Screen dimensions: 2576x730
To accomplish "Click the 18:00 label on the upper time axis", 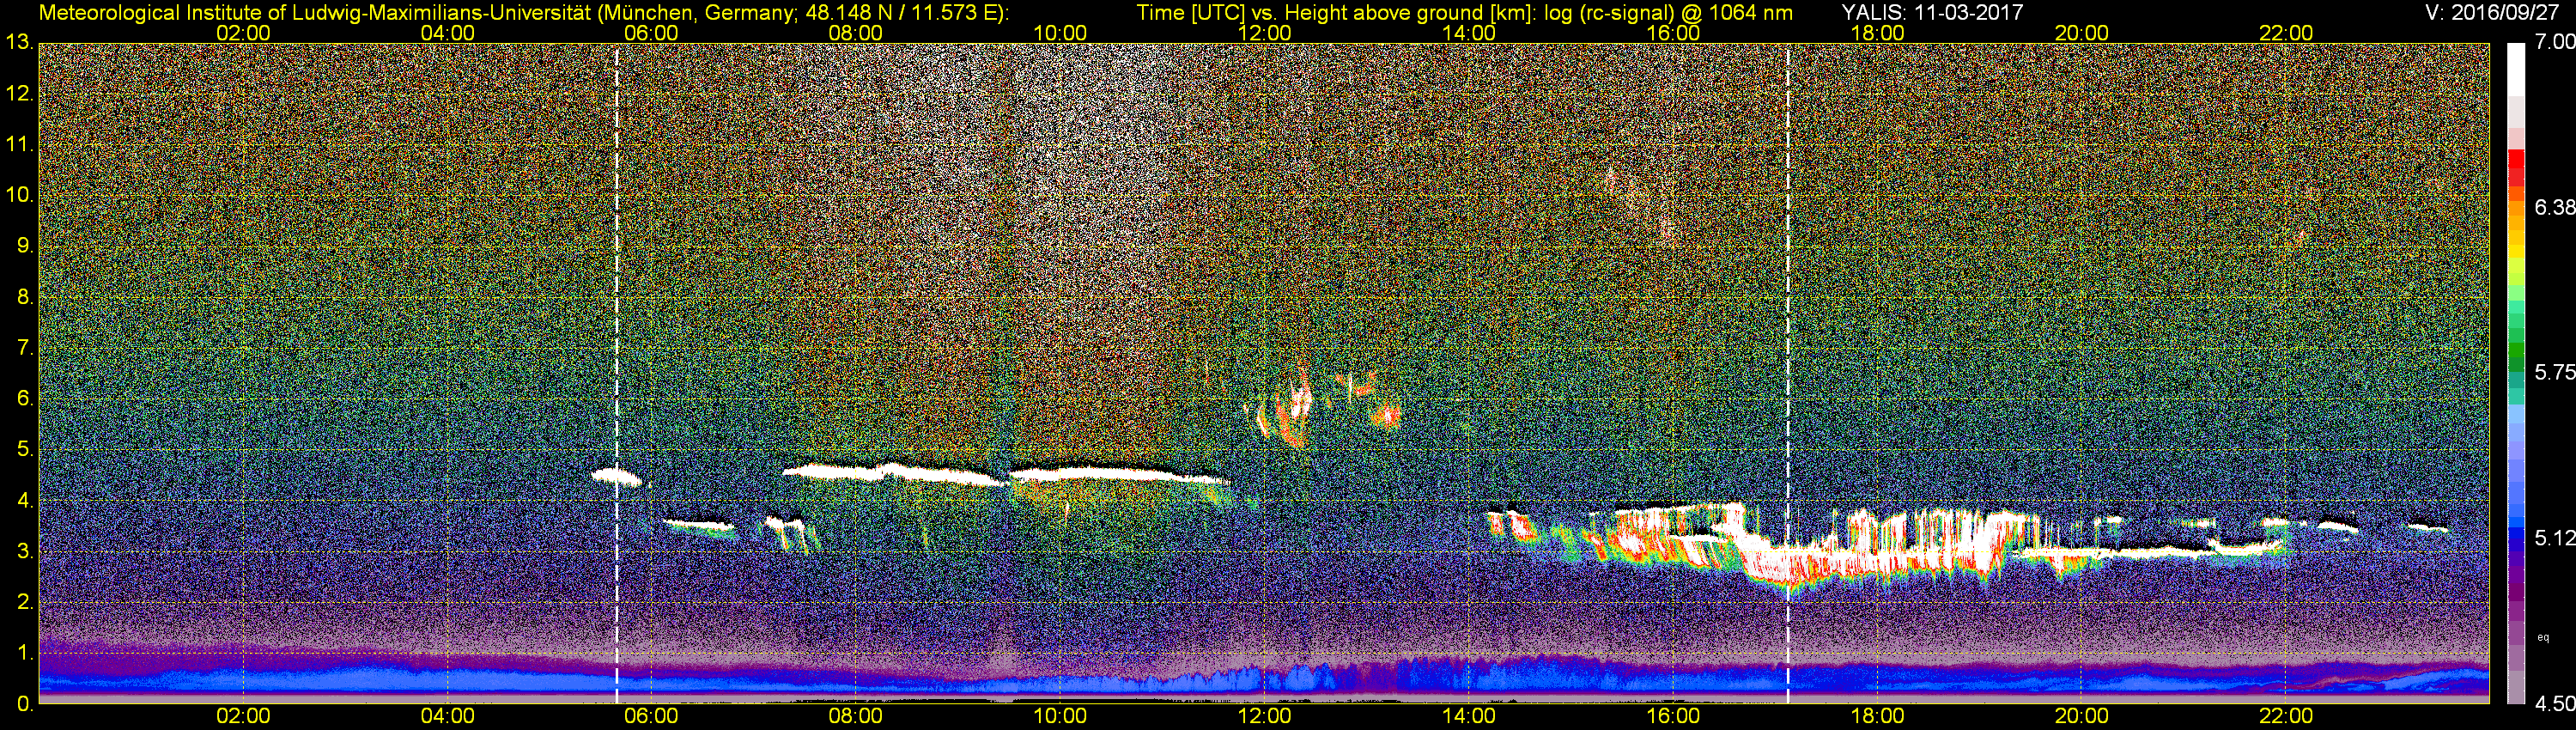I will 1877,33.
